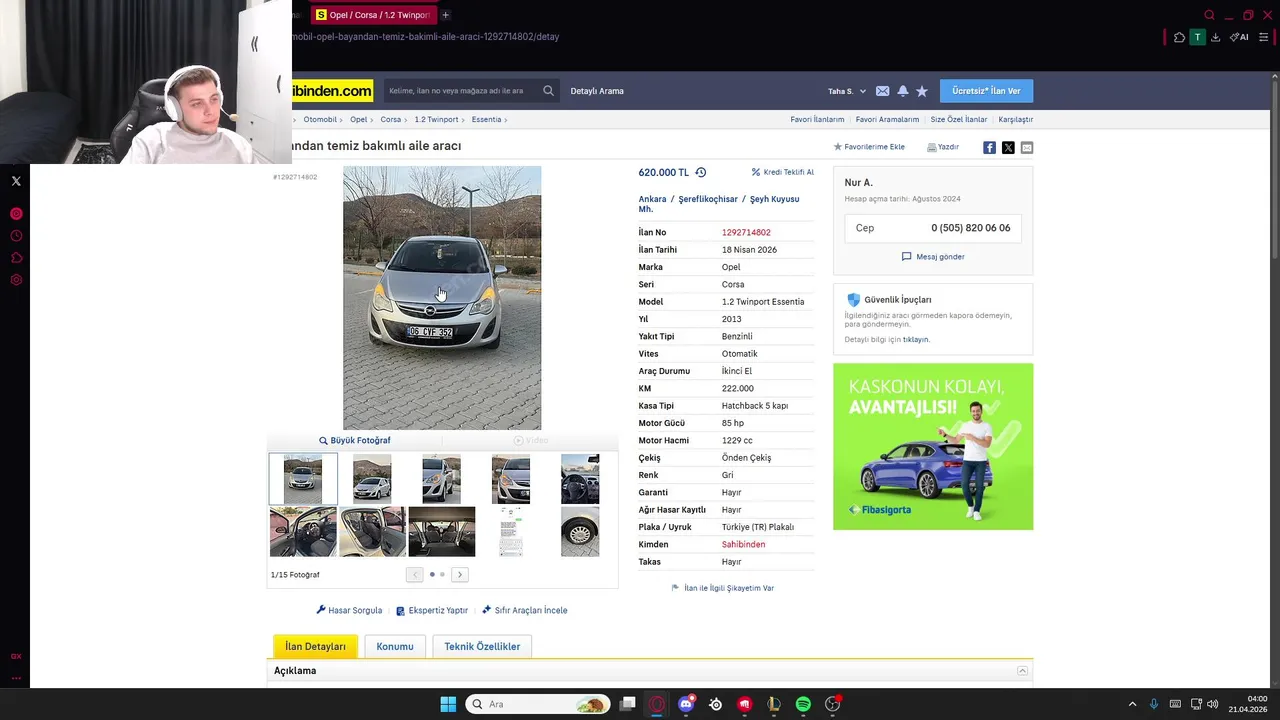The image size is (1280, 720).
Task: Open Discord from the taskbar
Action: [x=686, y=704]
